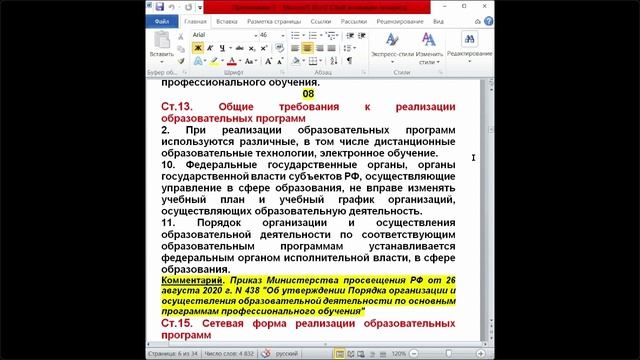Image resolution: width=640 pixels, height=360 pixels.
Task: Click the Bullets list icon
Action: pyautogui.click(x=295, y=36)
